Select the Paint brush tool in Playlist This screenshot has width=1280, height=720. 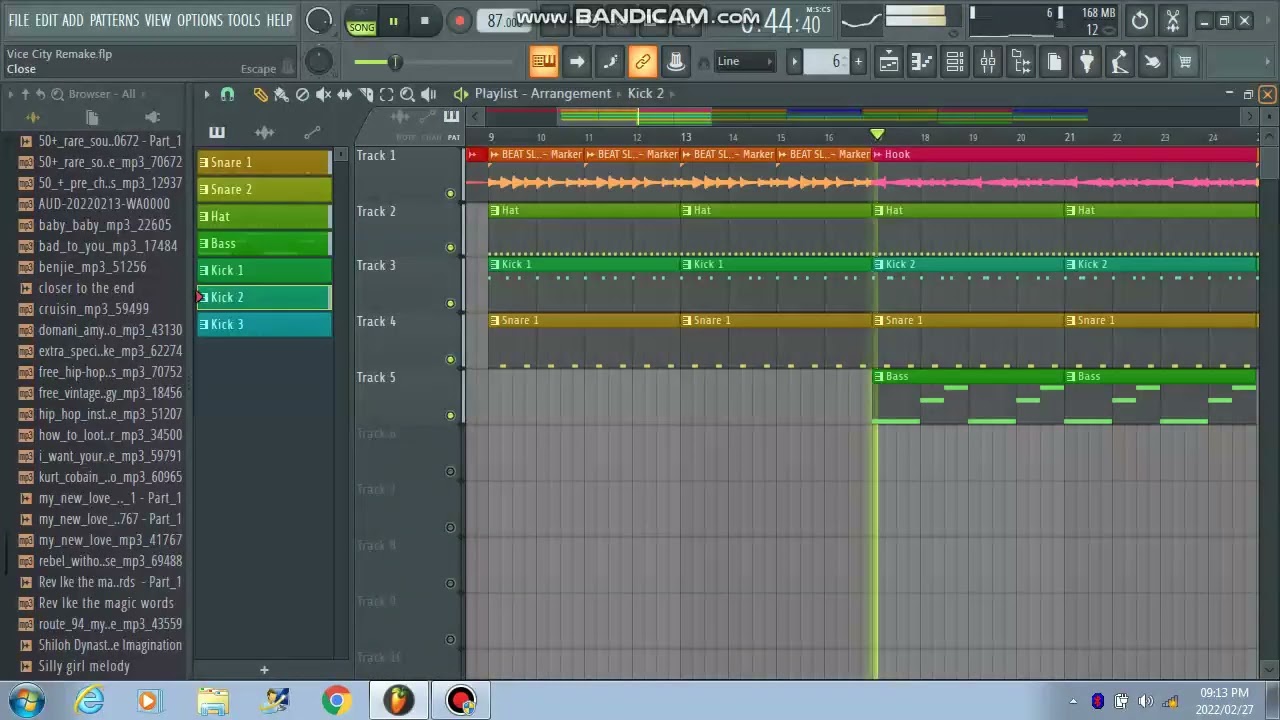(281, 94)
